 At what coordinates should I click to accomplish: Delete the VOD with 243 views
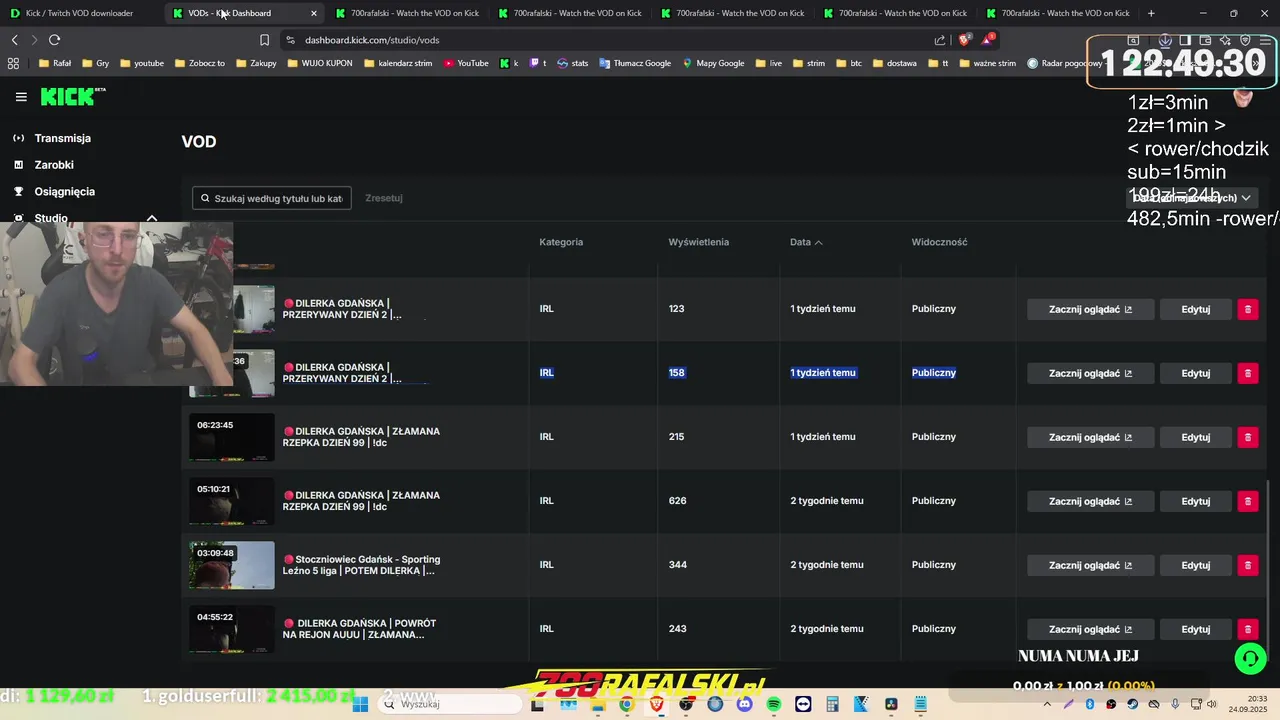[x=1247, y=629]
